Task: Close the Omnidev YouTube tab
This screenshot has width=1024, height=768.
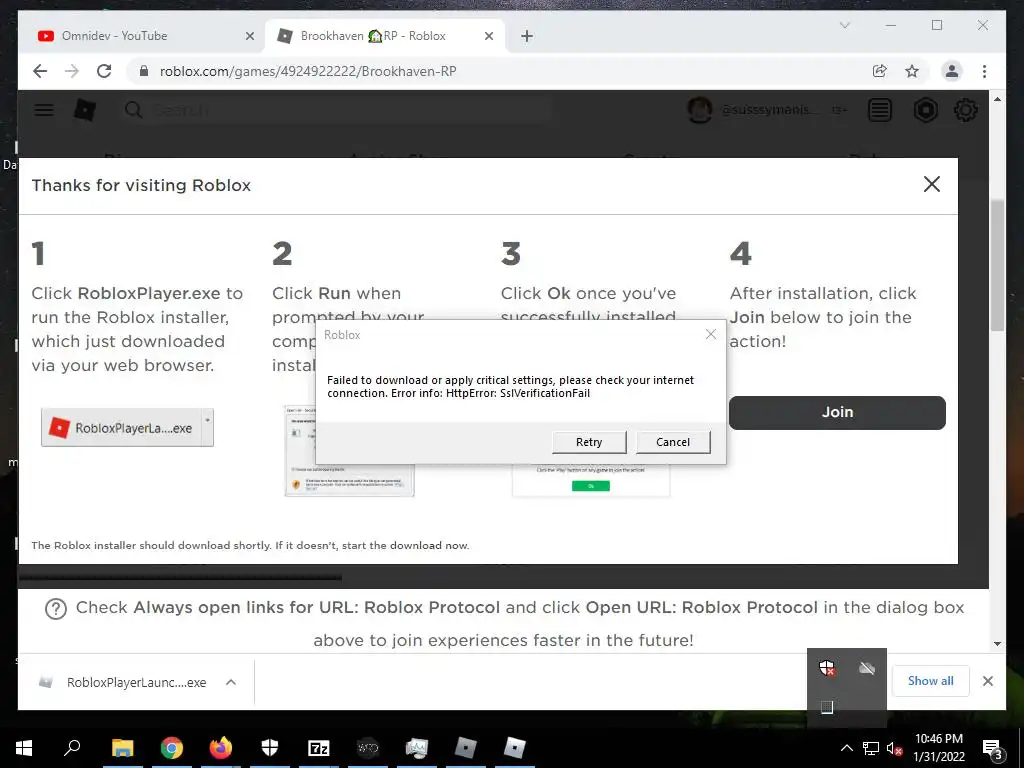Action: tap(249, 36)
